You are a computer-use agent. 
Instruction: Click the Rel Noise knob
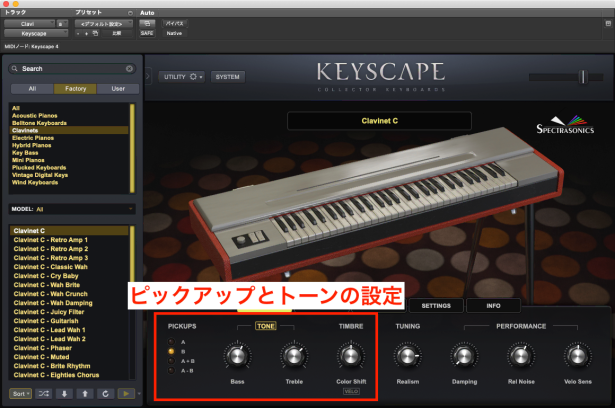521,356
